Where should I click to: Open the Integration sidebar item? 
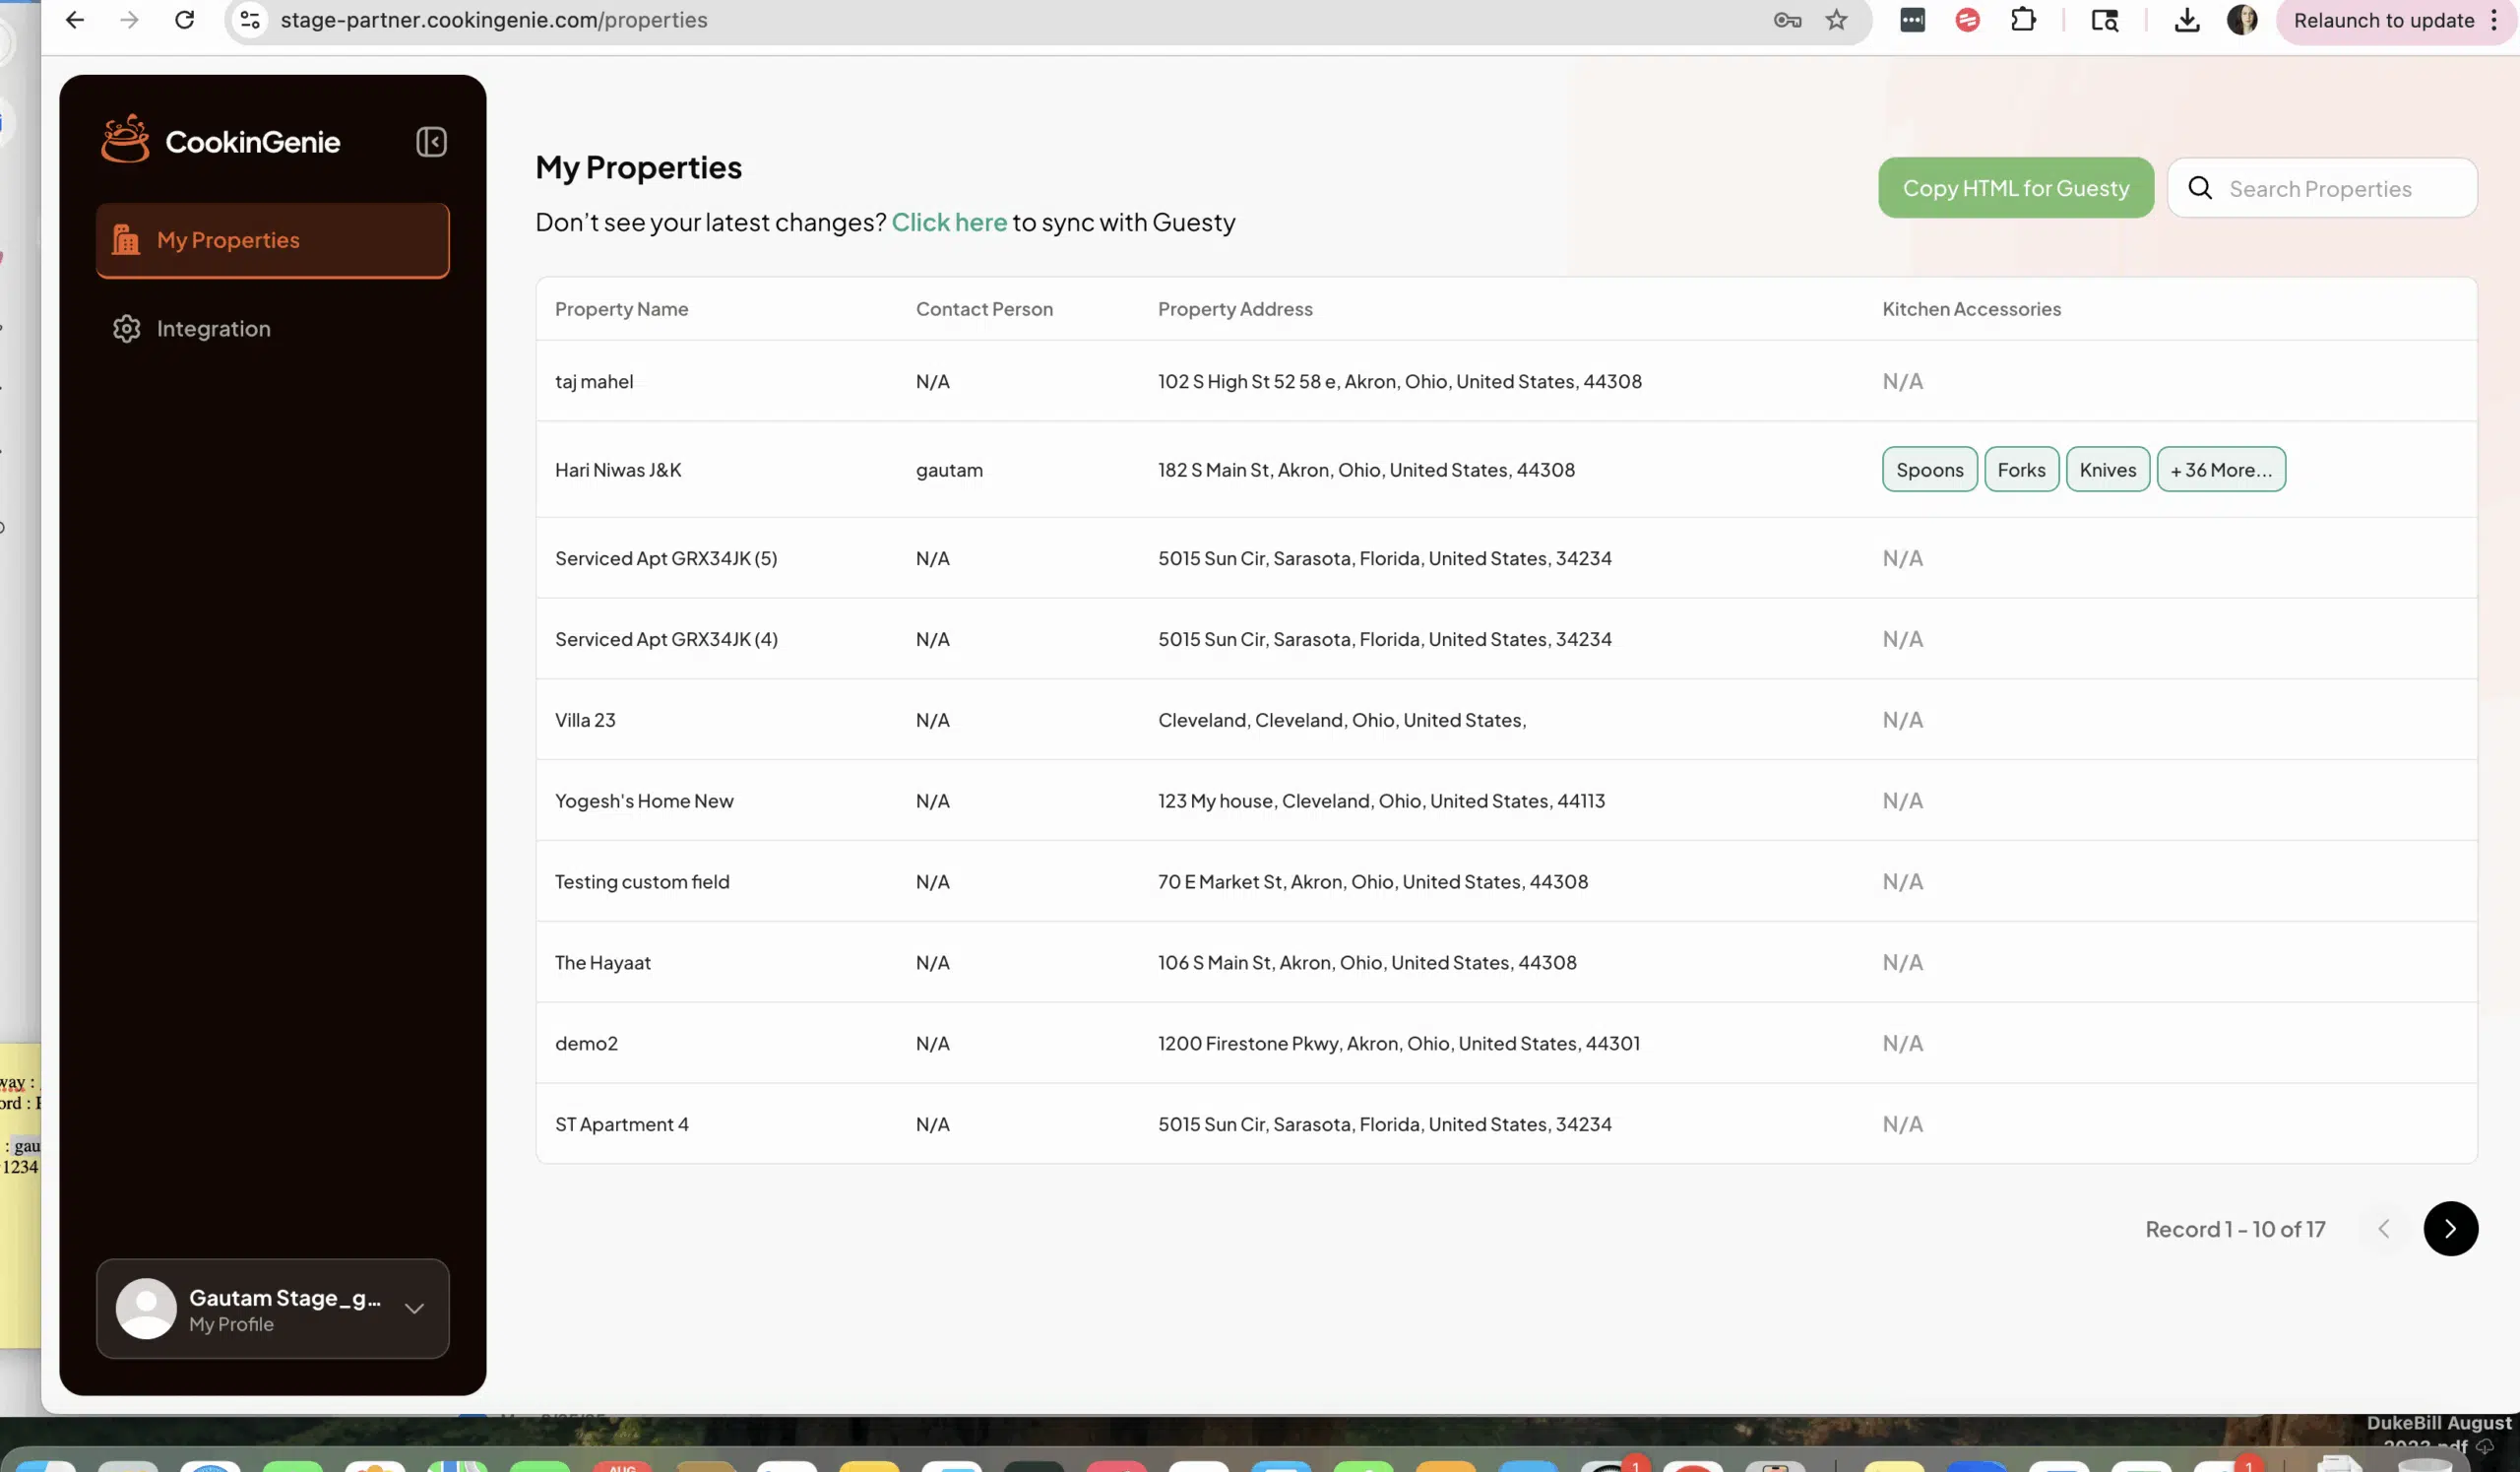click(x=213, y=328)
